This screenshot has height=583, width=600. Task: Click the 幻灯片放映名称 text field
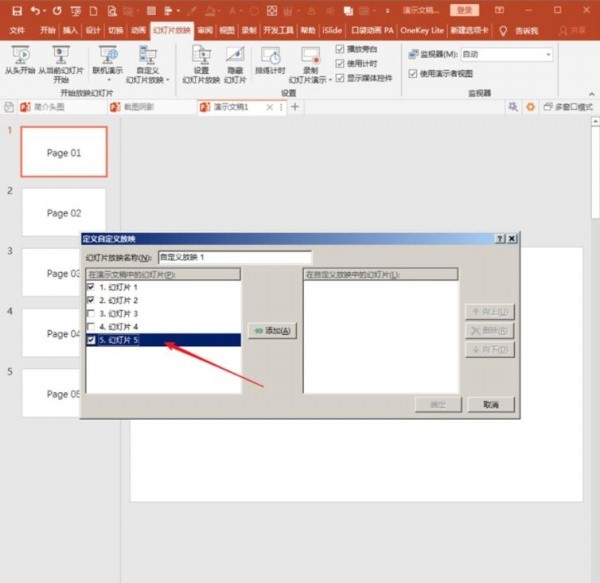(235, 257)
